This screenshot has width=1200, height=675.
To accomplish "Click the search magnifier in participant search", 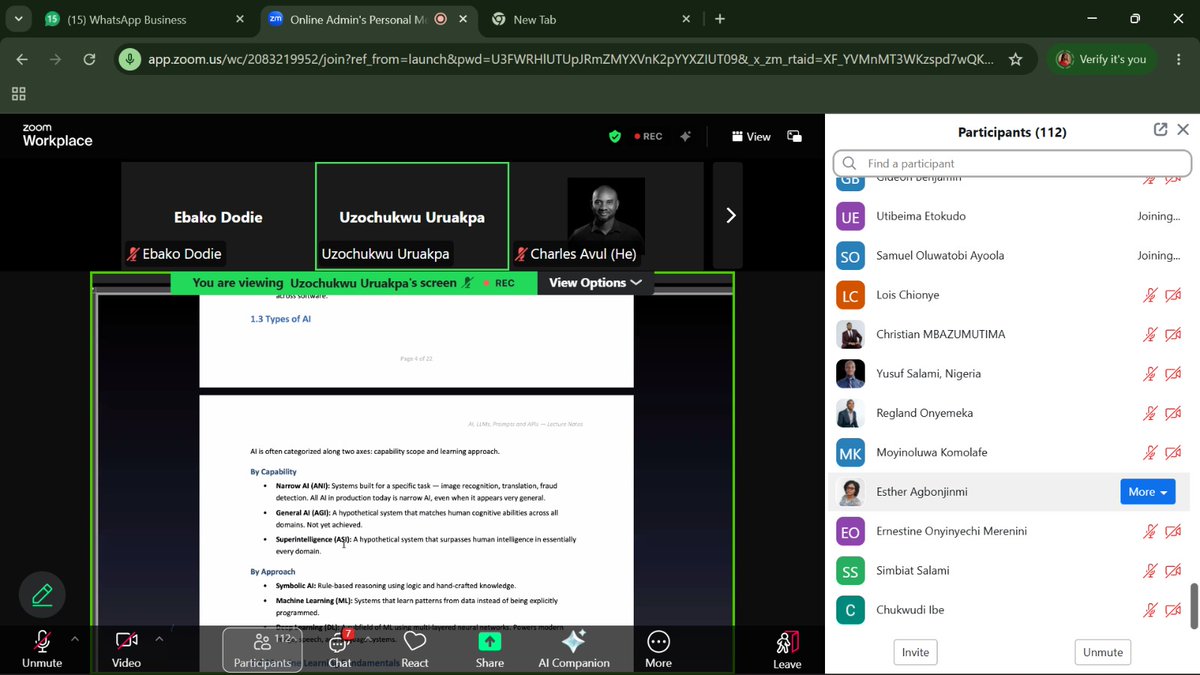I will click(849, 163).
